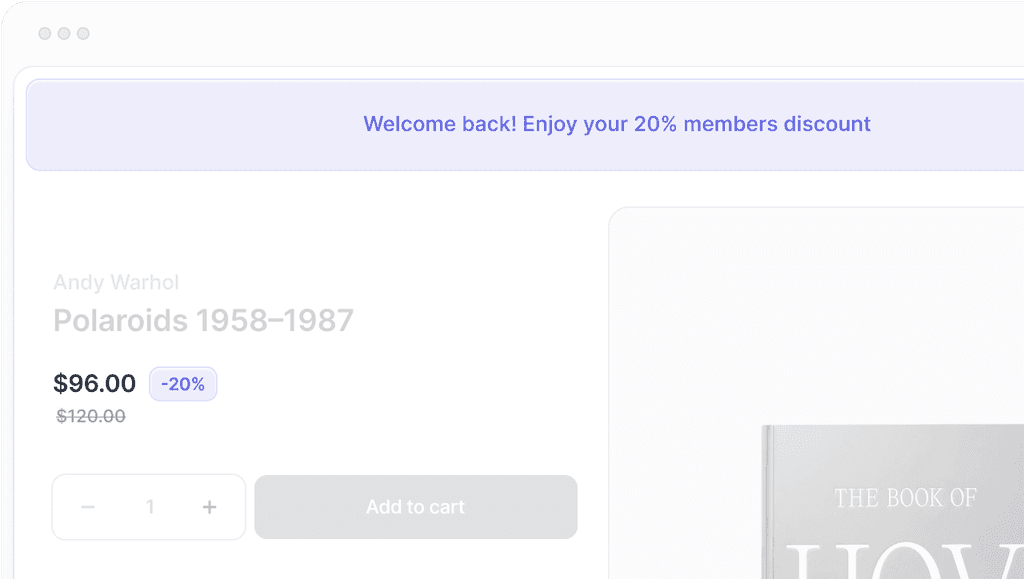
Task: Click the plus icon to increase quantity
Action: [x=209, y=507]
